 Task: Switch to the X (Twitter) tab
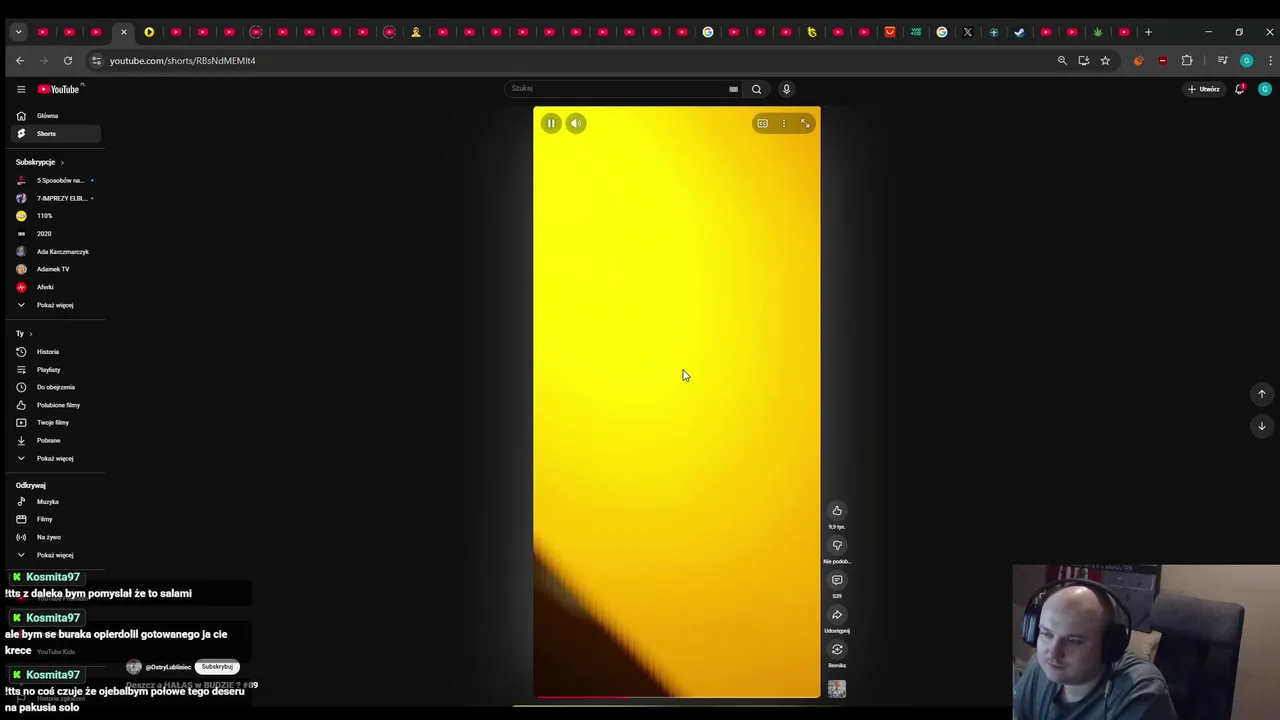(x=968, y=32)
